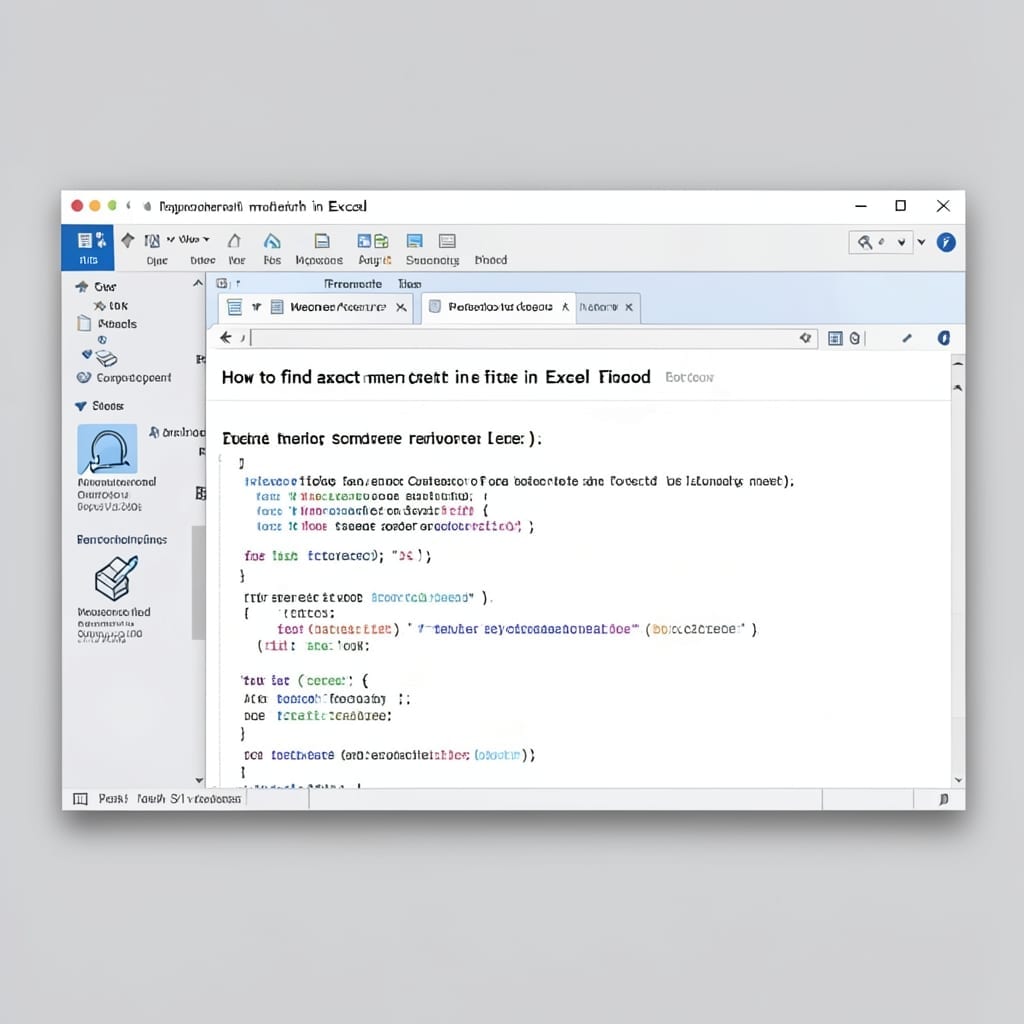Screen dimensions: 1024x1024
Task: Click the pencil edit icon near the address bar
Action: [906, 338]
